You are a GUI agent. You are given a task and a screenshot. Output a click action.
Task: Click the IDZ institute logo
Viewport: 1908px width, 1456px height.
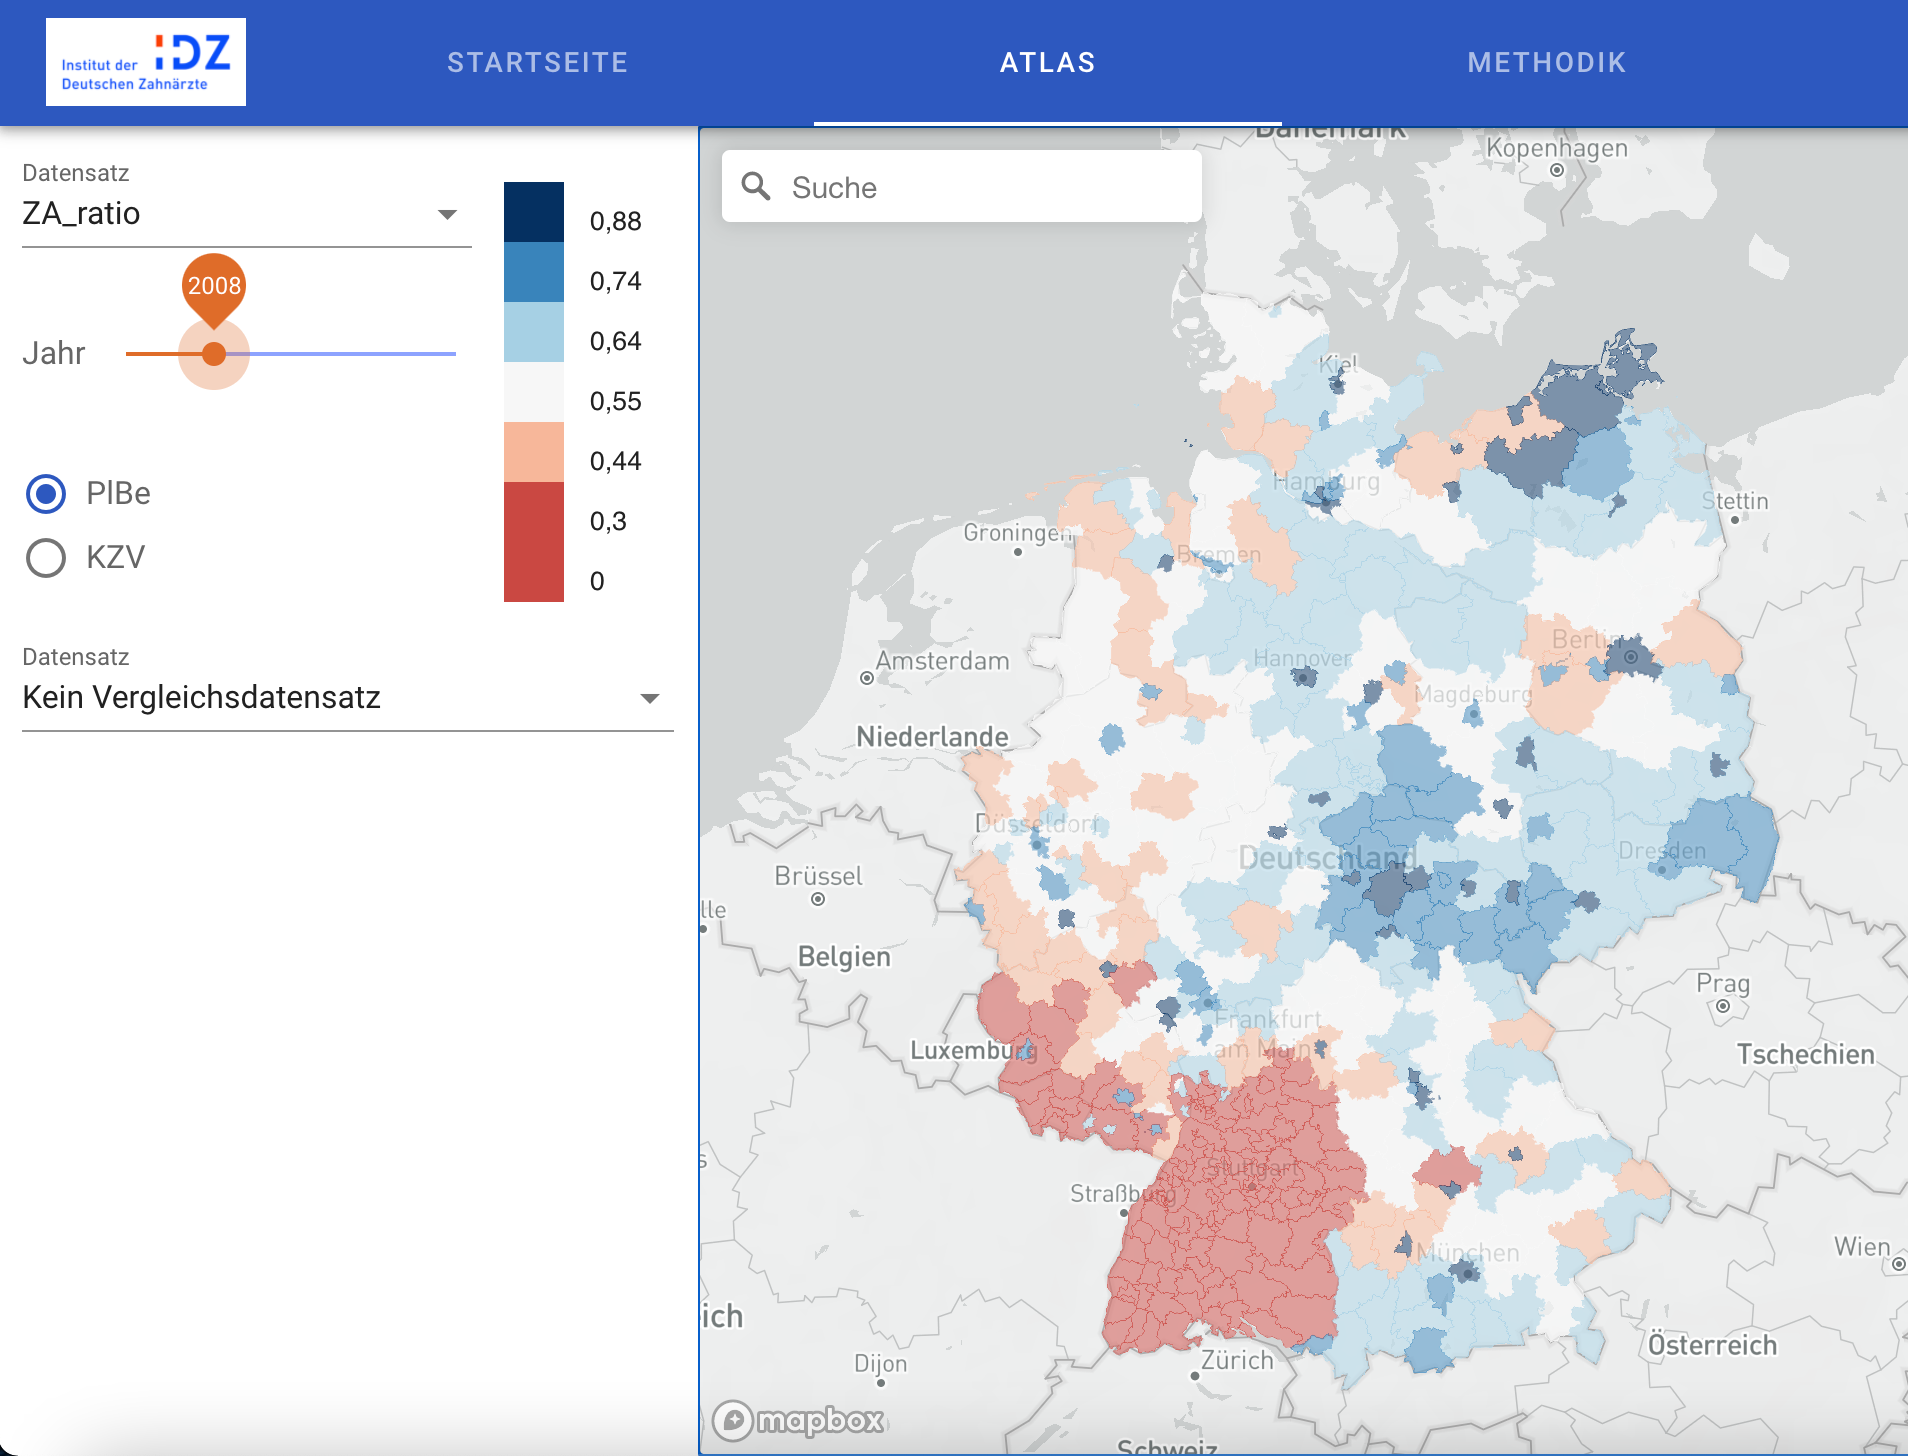[146, 62]
